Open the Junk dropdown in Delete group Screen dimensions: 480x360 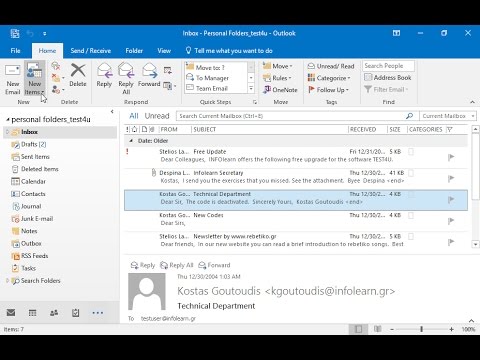click(58, 90)
